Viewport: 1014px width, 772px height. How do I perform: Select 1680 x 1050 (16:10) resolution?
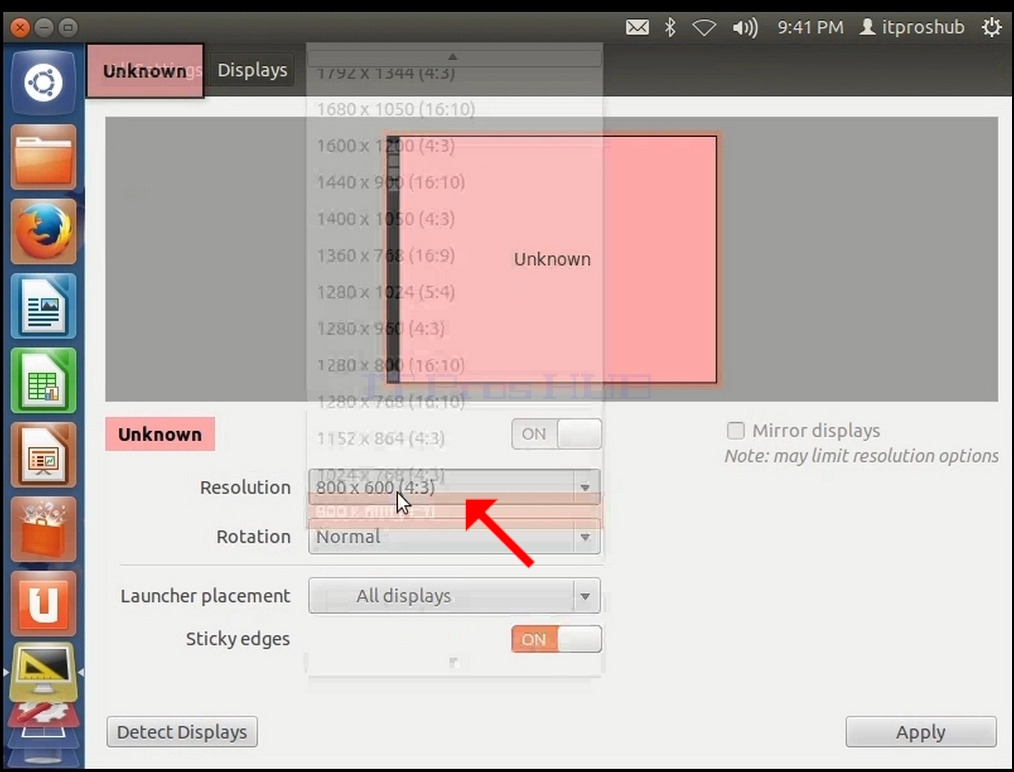tap(455, 109)
